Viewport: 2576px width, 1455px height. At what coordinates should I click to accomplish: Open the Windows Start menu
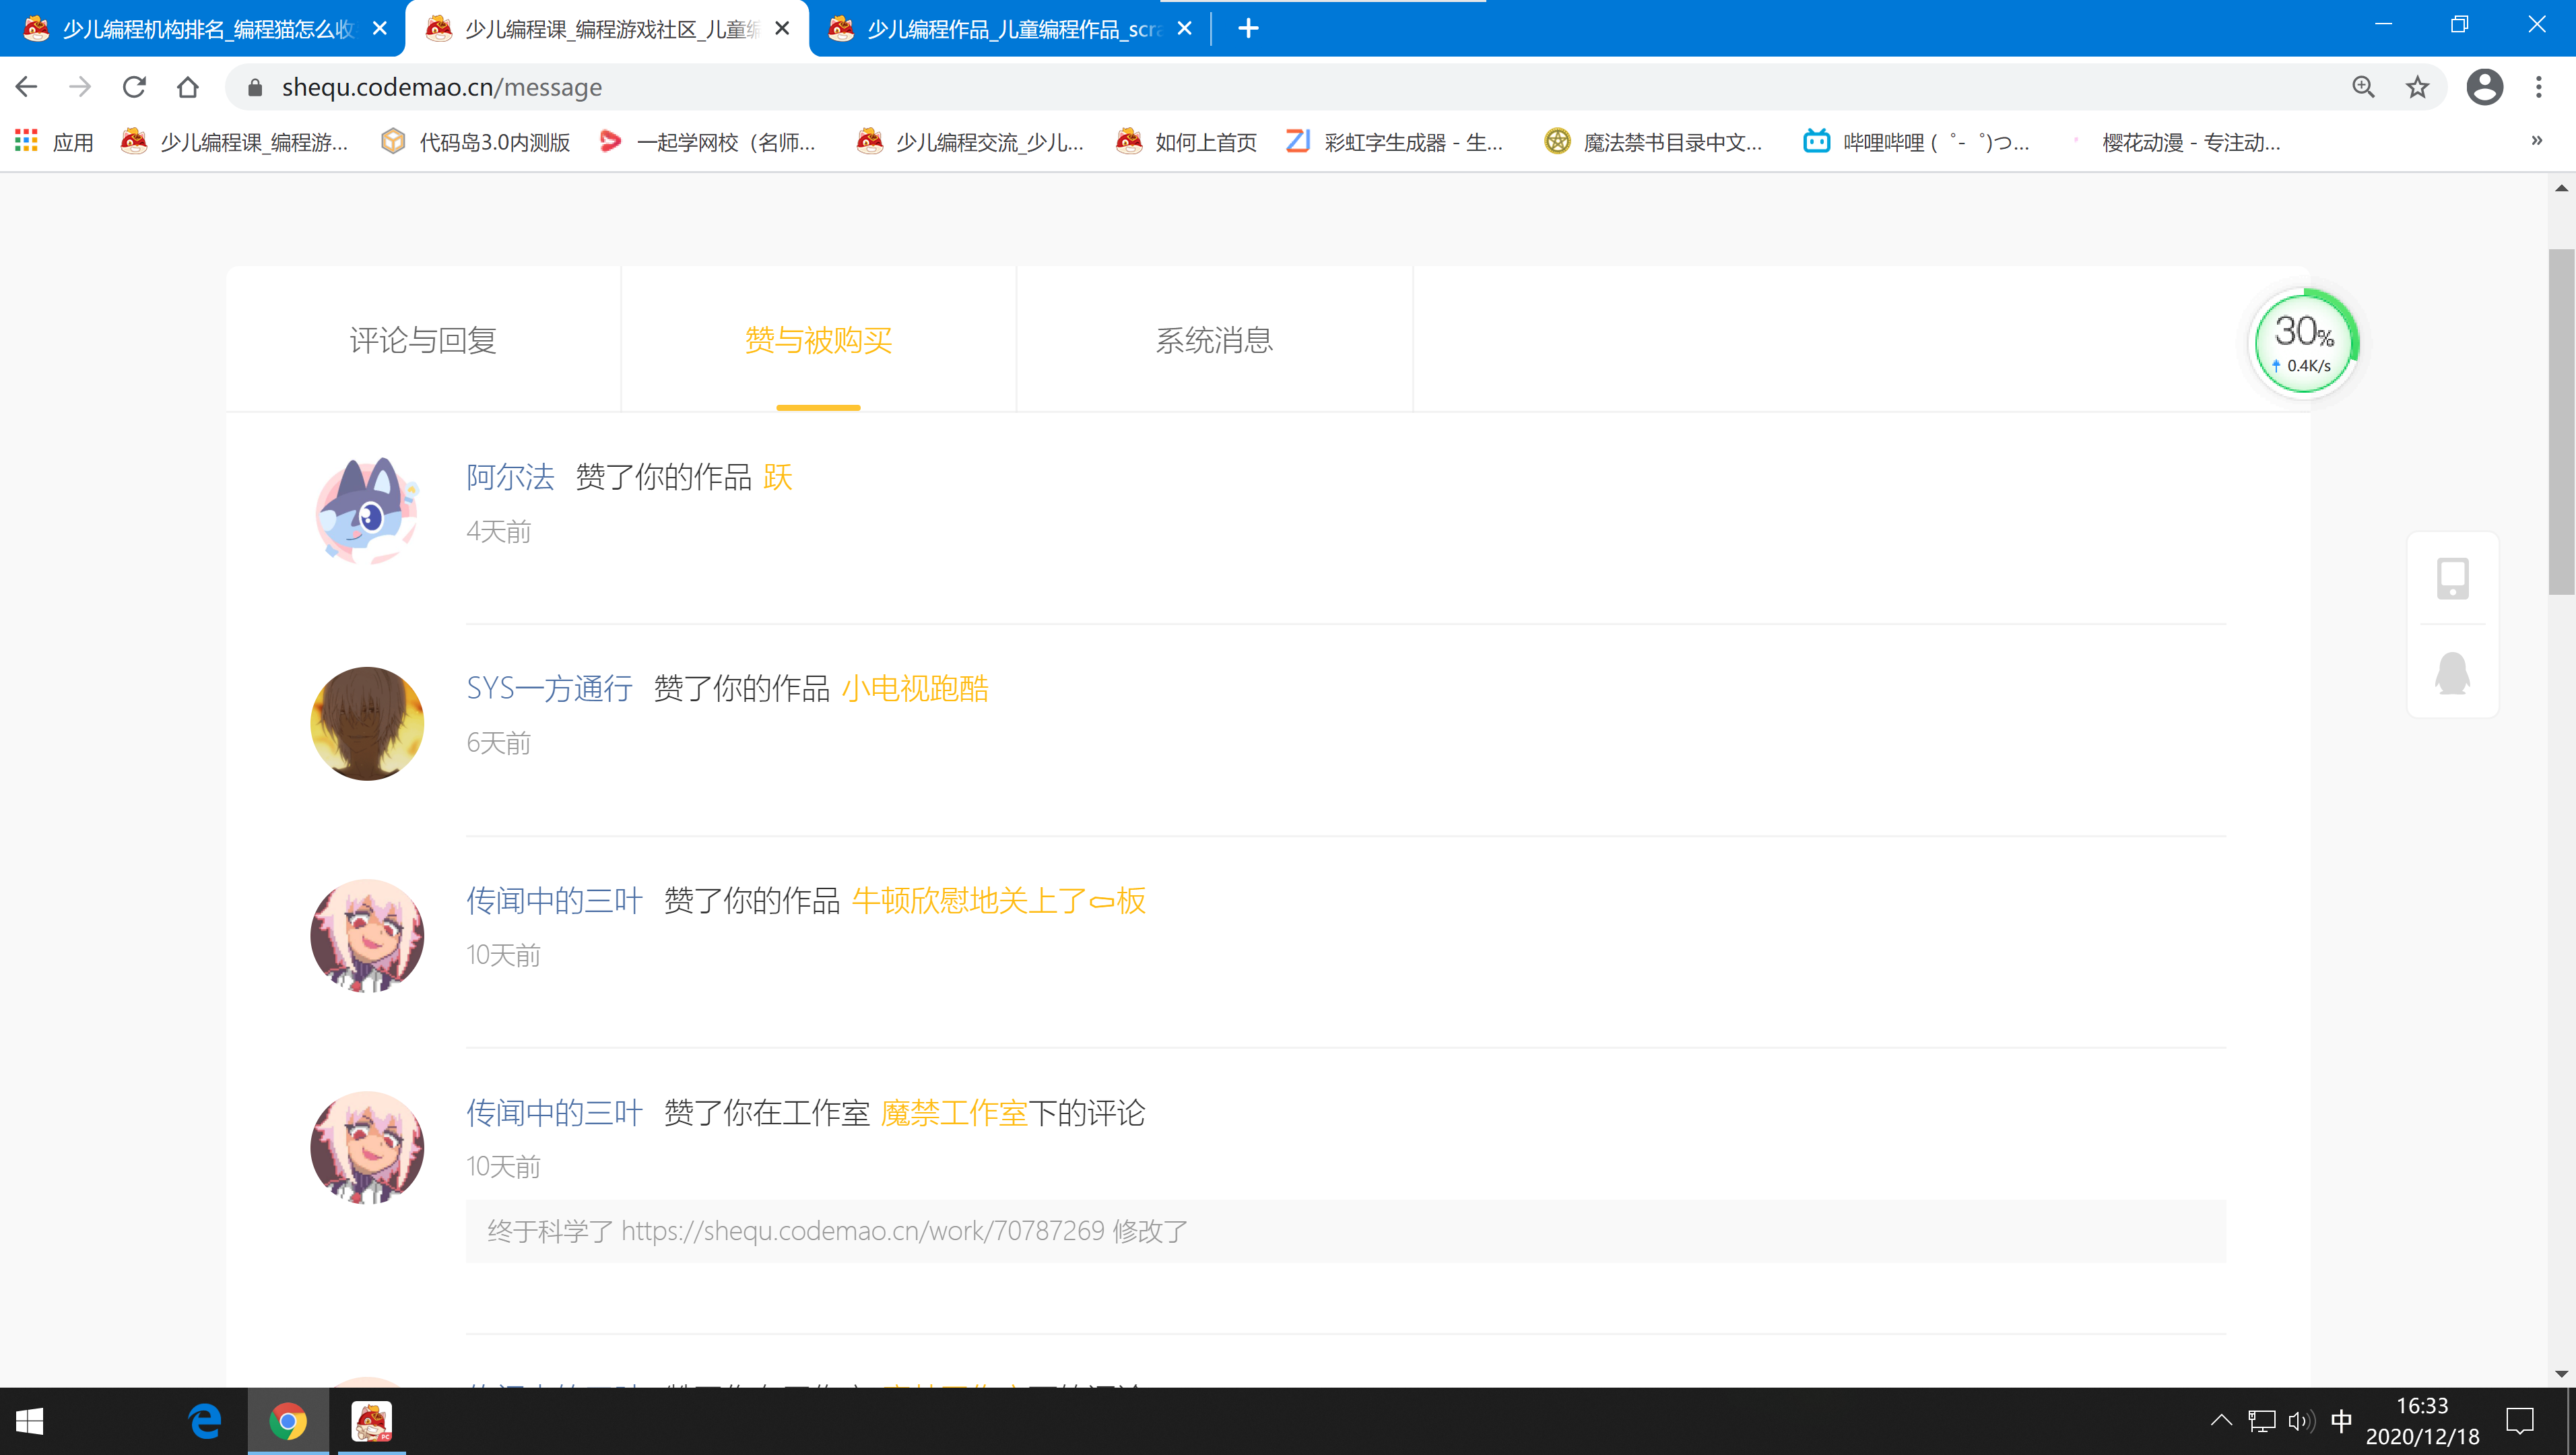(30, 1421)
